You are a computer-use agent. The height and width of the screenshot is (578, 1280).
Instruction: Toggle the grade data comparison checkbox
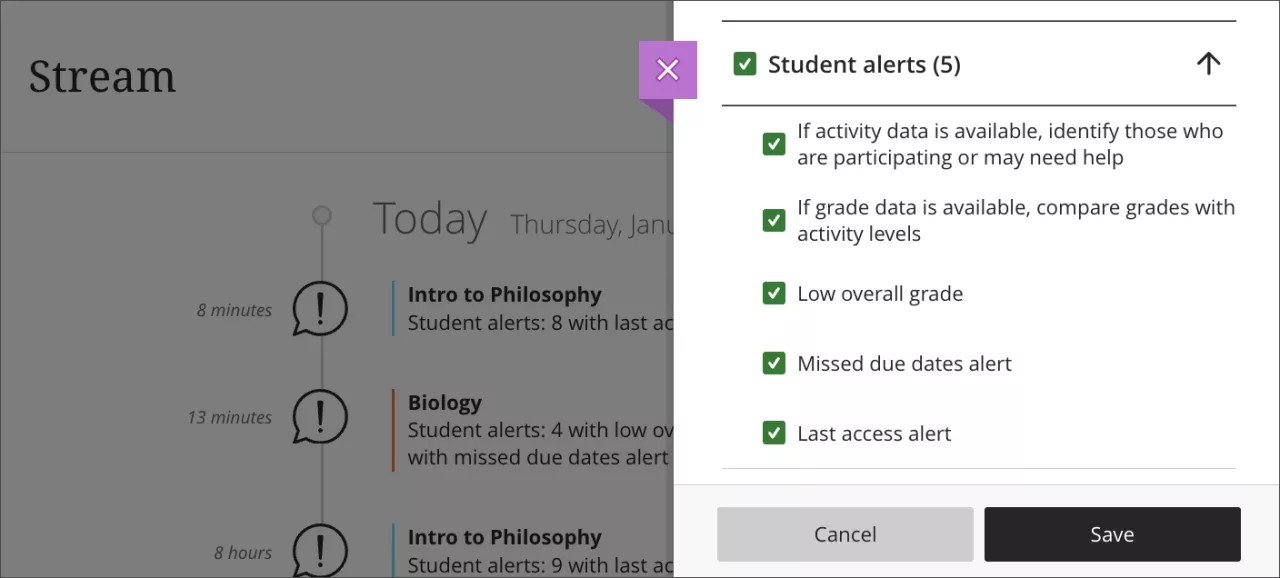pos(773,220)
